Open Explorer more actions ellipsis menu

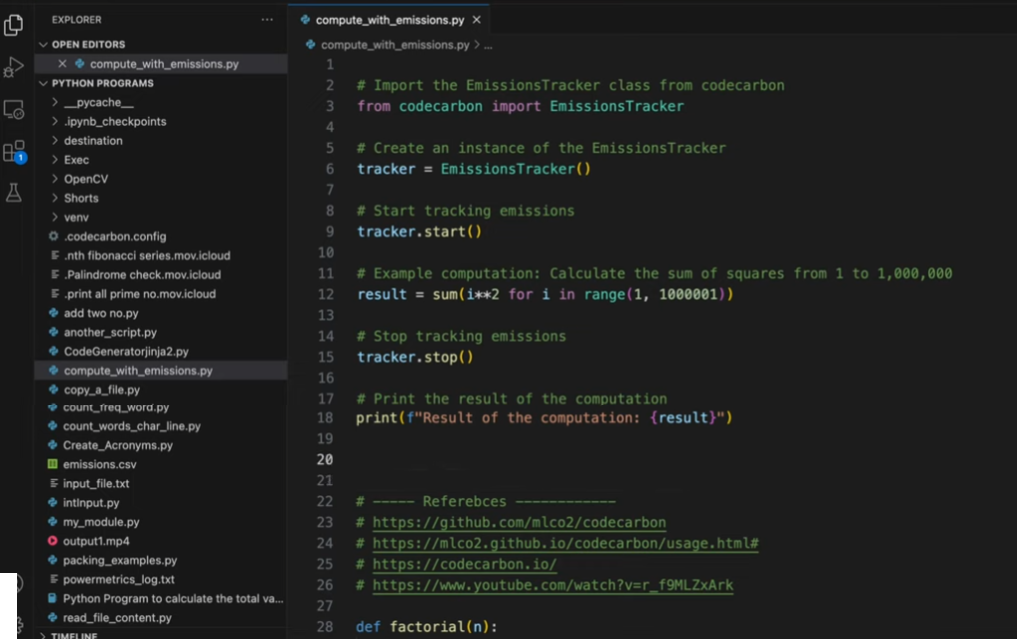pos(266,20)
